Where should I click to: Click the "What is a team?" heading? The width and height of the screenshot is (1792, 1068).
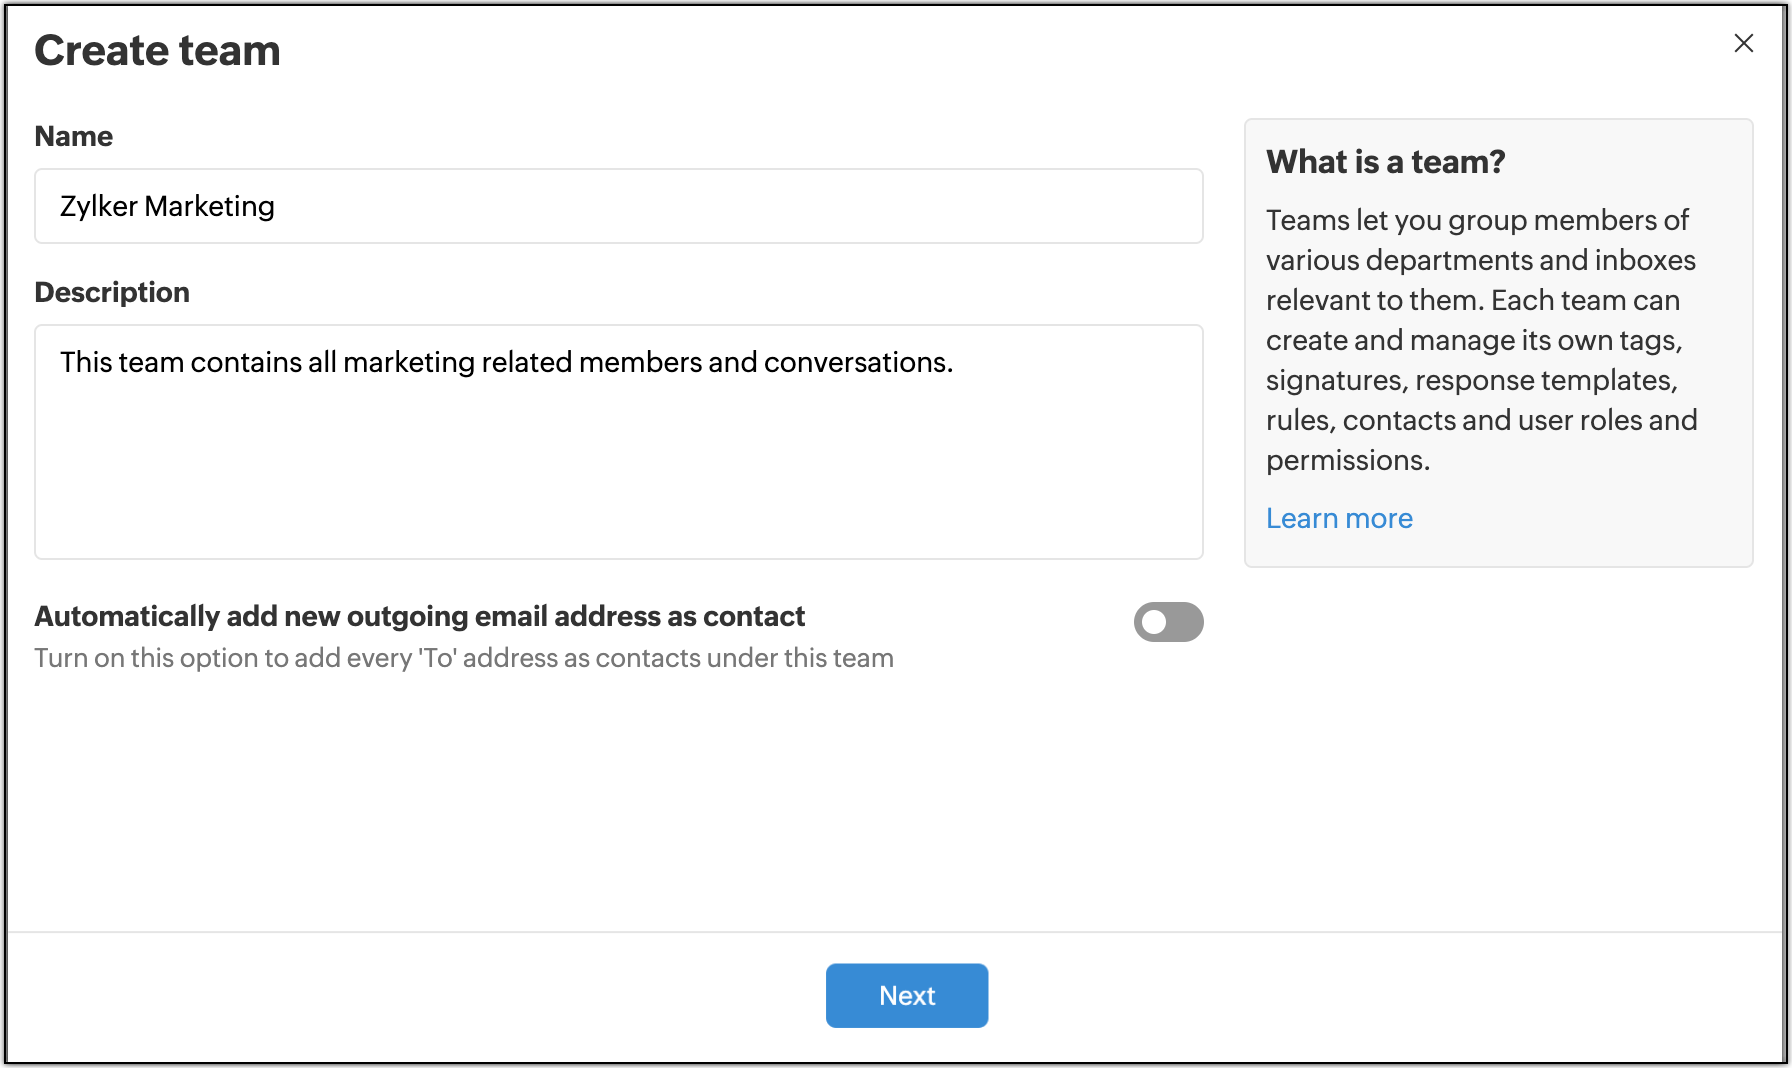(1385, 162)
